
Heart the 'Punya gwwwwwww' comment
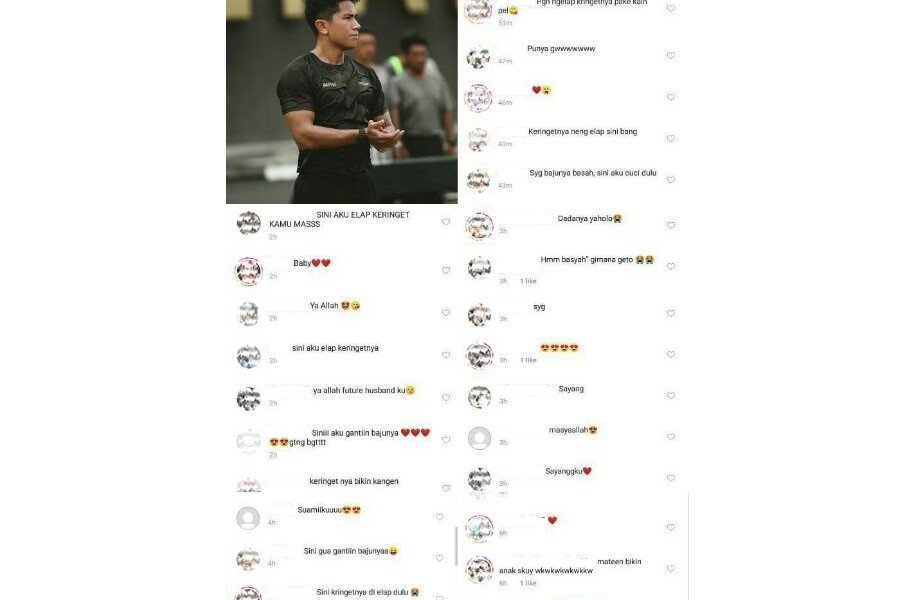[x=670, y=56]
